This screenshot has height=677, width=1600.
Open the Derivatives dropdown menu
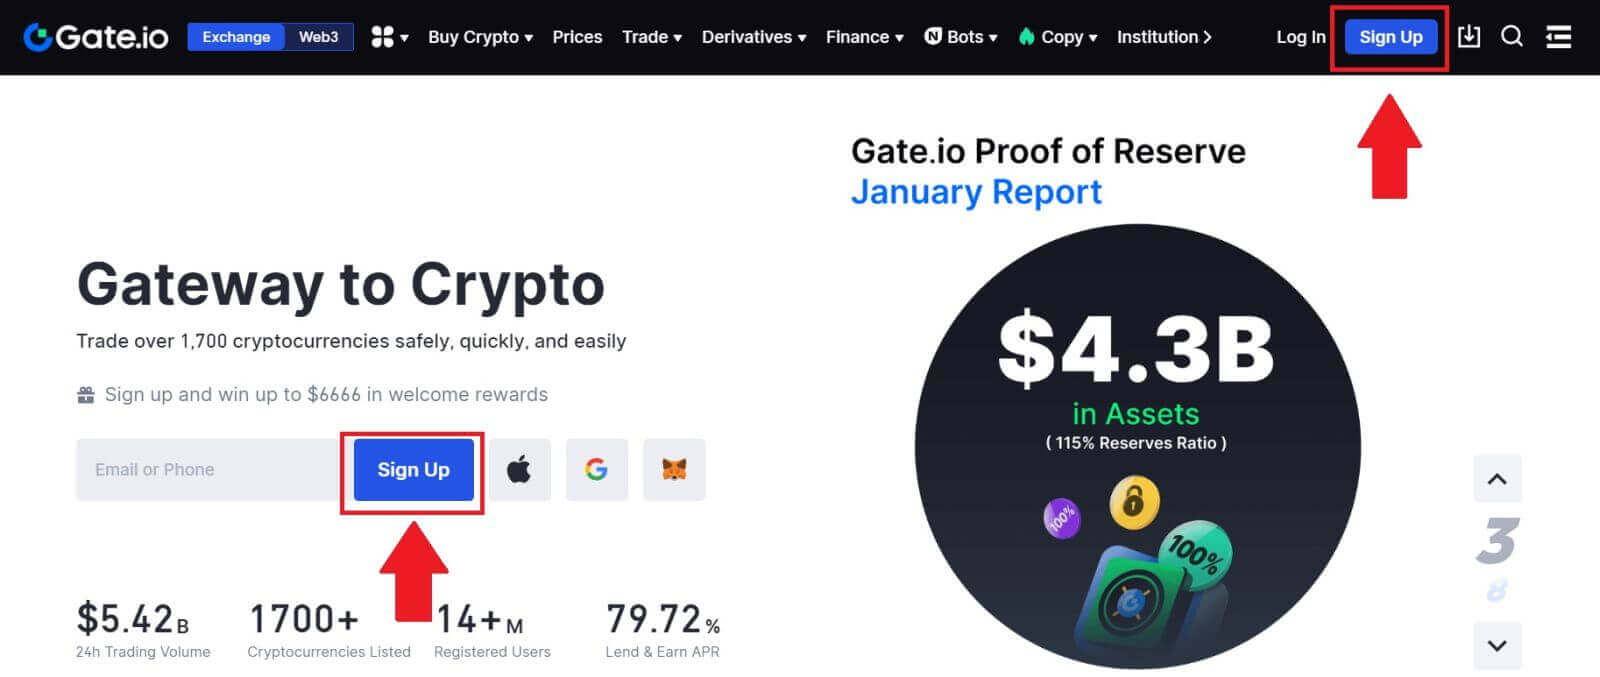748,37
